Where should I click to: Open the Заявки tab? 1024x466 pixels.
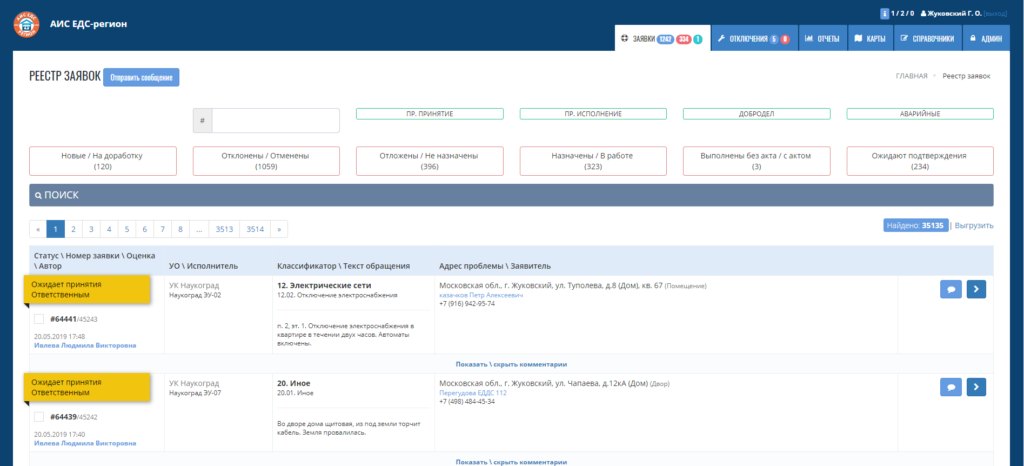(x=662, y=39)
